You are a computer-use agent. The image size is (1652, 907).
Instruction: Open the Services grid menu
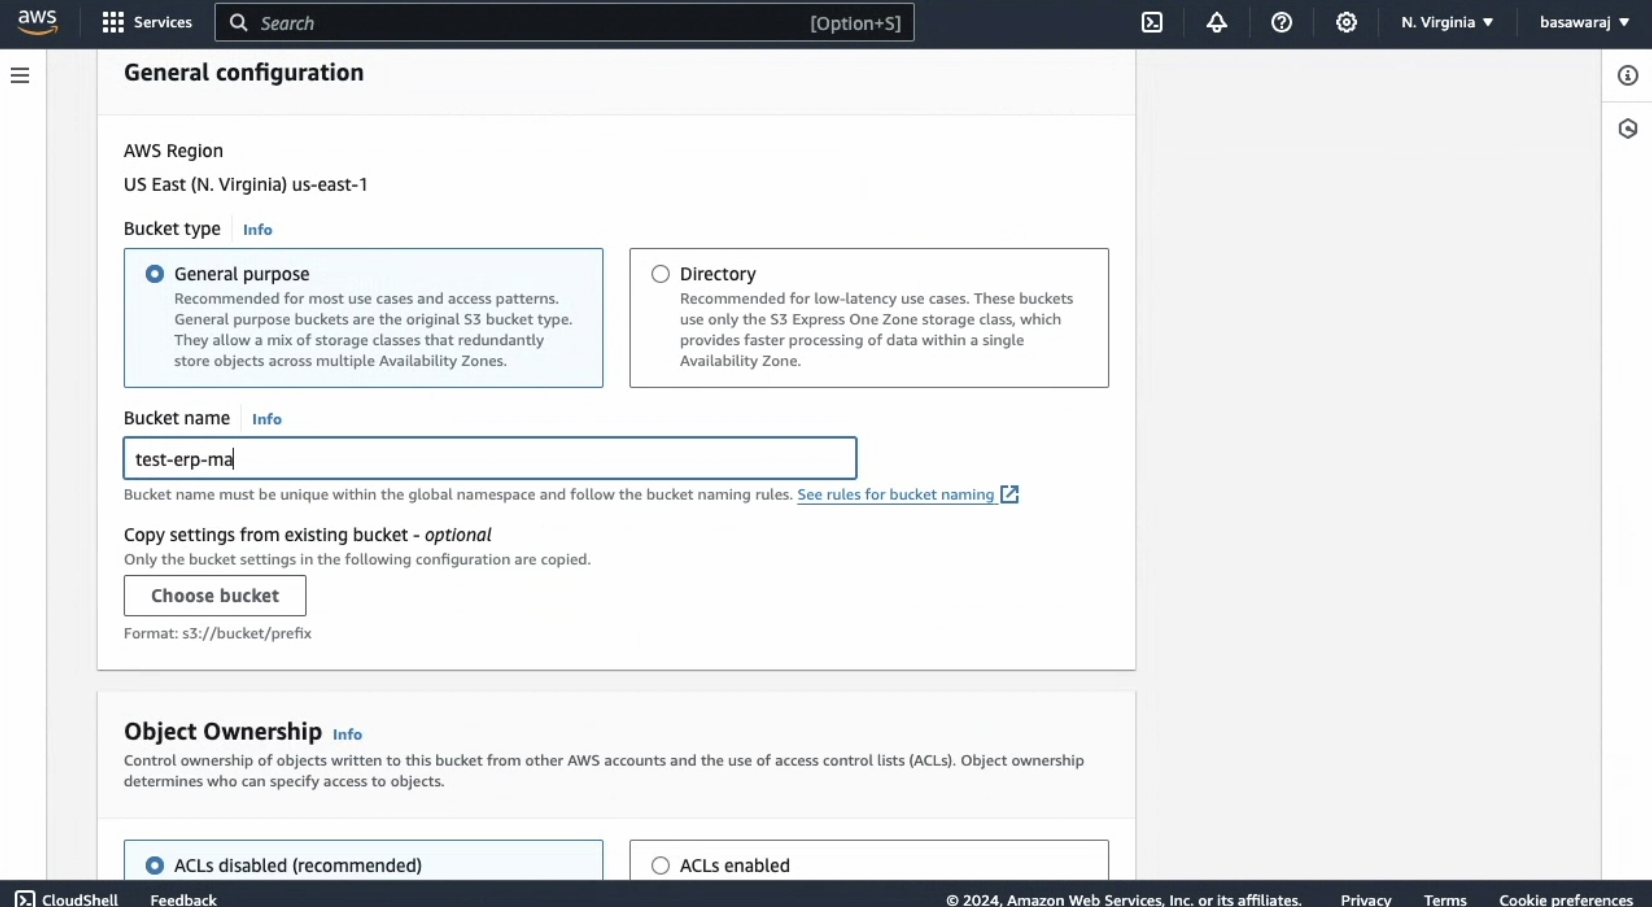113,22
